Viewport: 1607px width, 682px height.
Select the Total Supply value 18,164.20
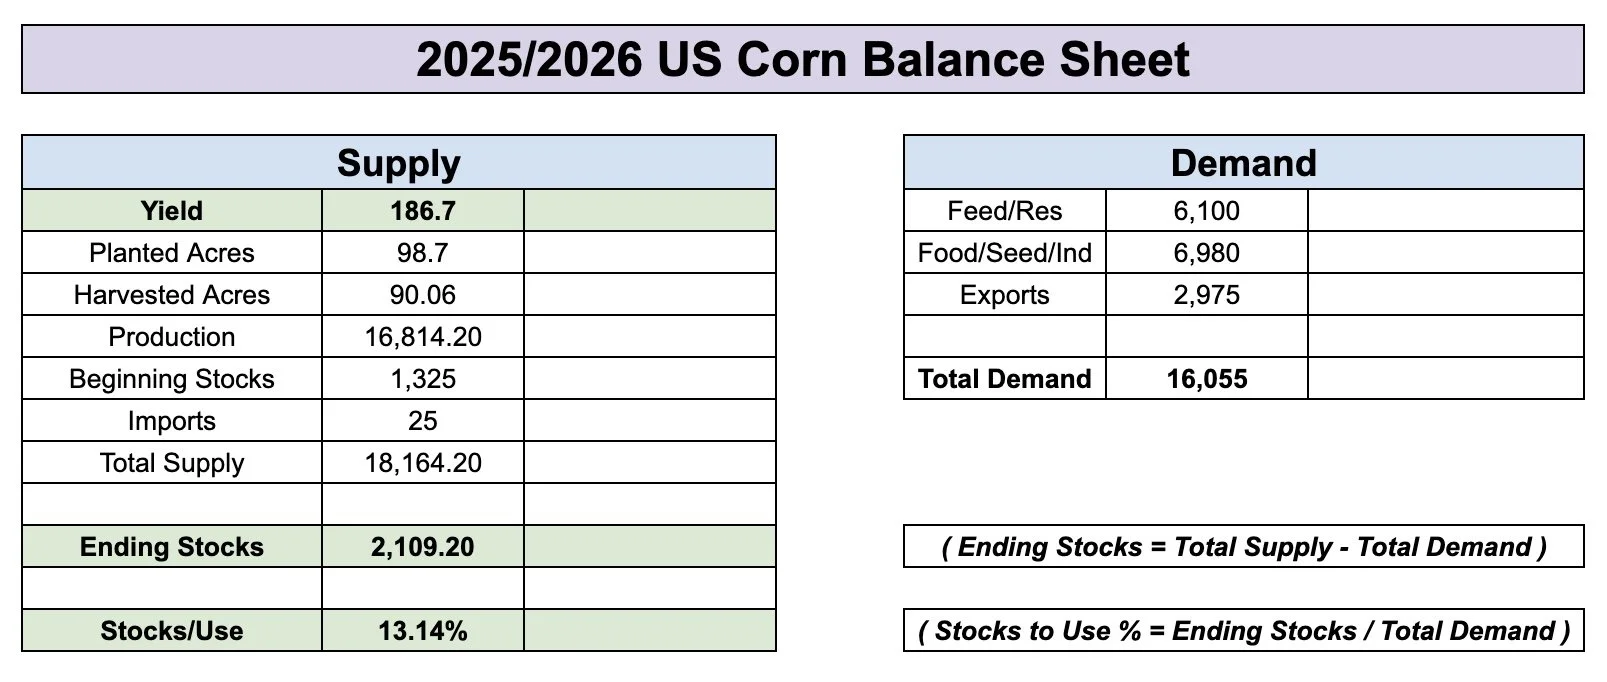point(423,463)
